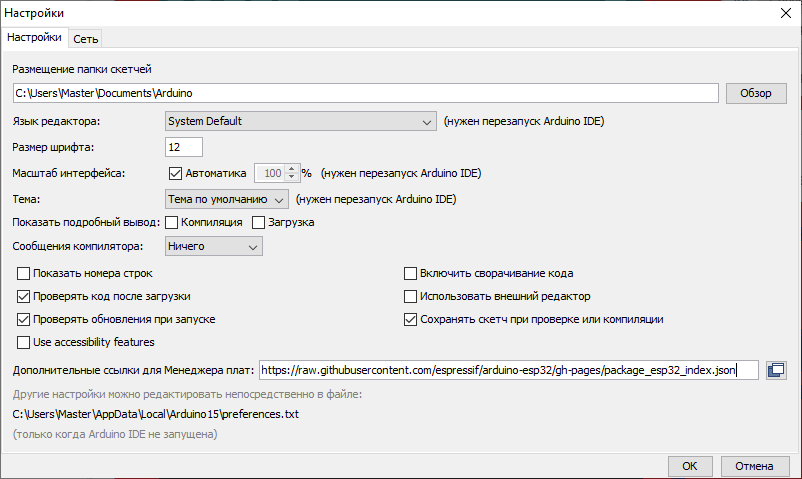Screen dimensions: 802x479
Task: Confirm settings with the OK button
Action: [689, 466]
